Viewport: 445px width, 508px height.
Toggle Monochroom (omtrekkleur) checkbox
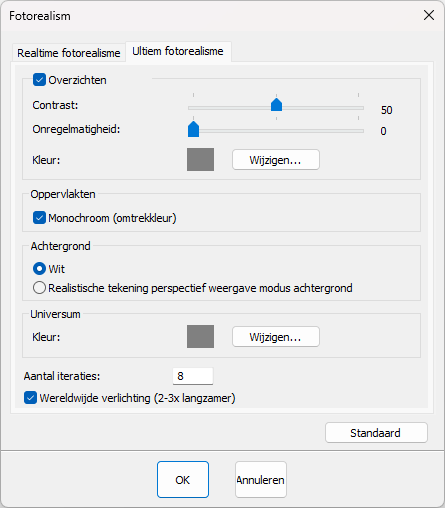[x=39, y=218]
